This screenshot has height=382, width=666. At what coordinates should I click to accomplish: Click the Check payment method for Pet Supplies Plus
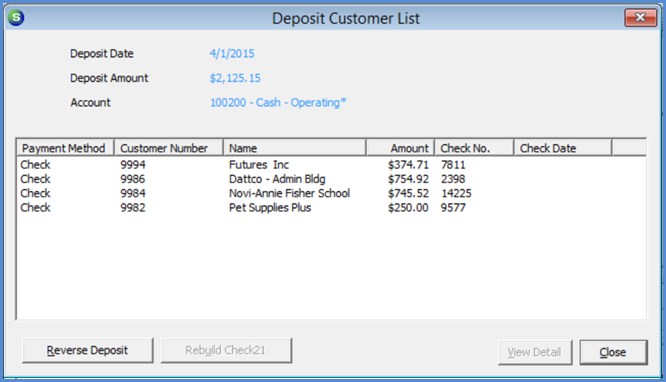pos(35,208)
